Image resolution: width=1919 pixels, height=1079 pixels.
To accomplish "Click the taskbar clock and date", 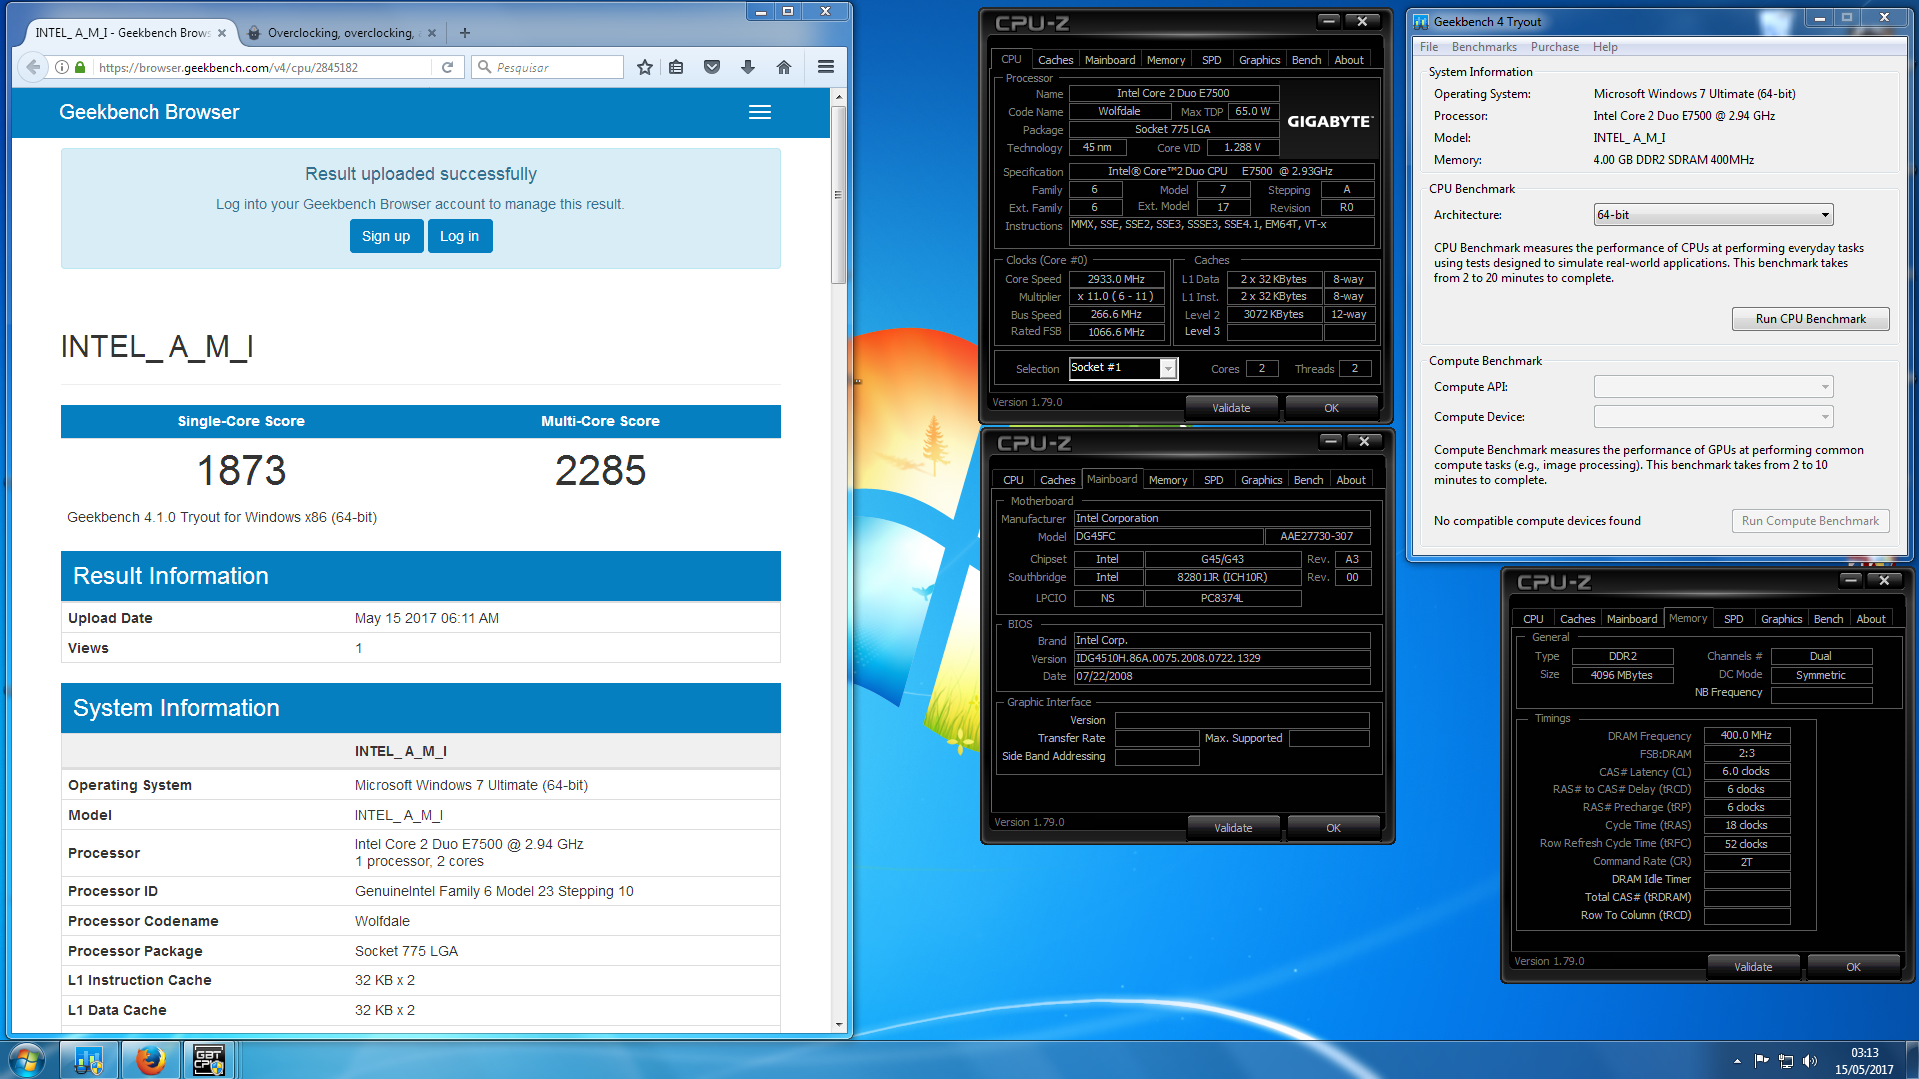I will click(1864, 1061).
